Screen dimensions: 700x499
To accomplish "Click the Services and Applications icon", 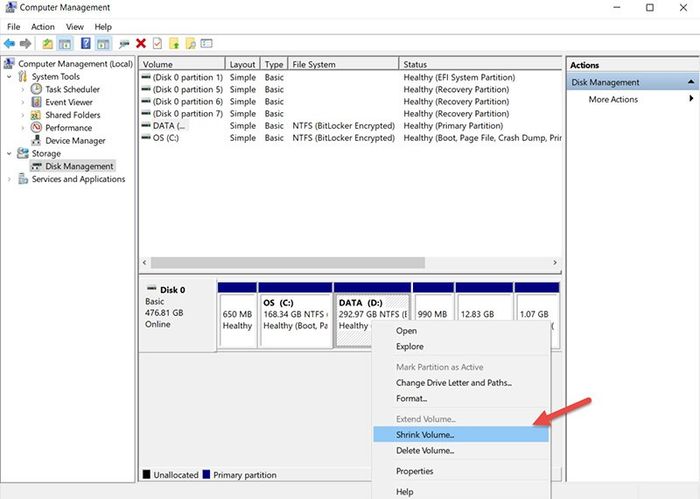I will (x=23, y=179).
